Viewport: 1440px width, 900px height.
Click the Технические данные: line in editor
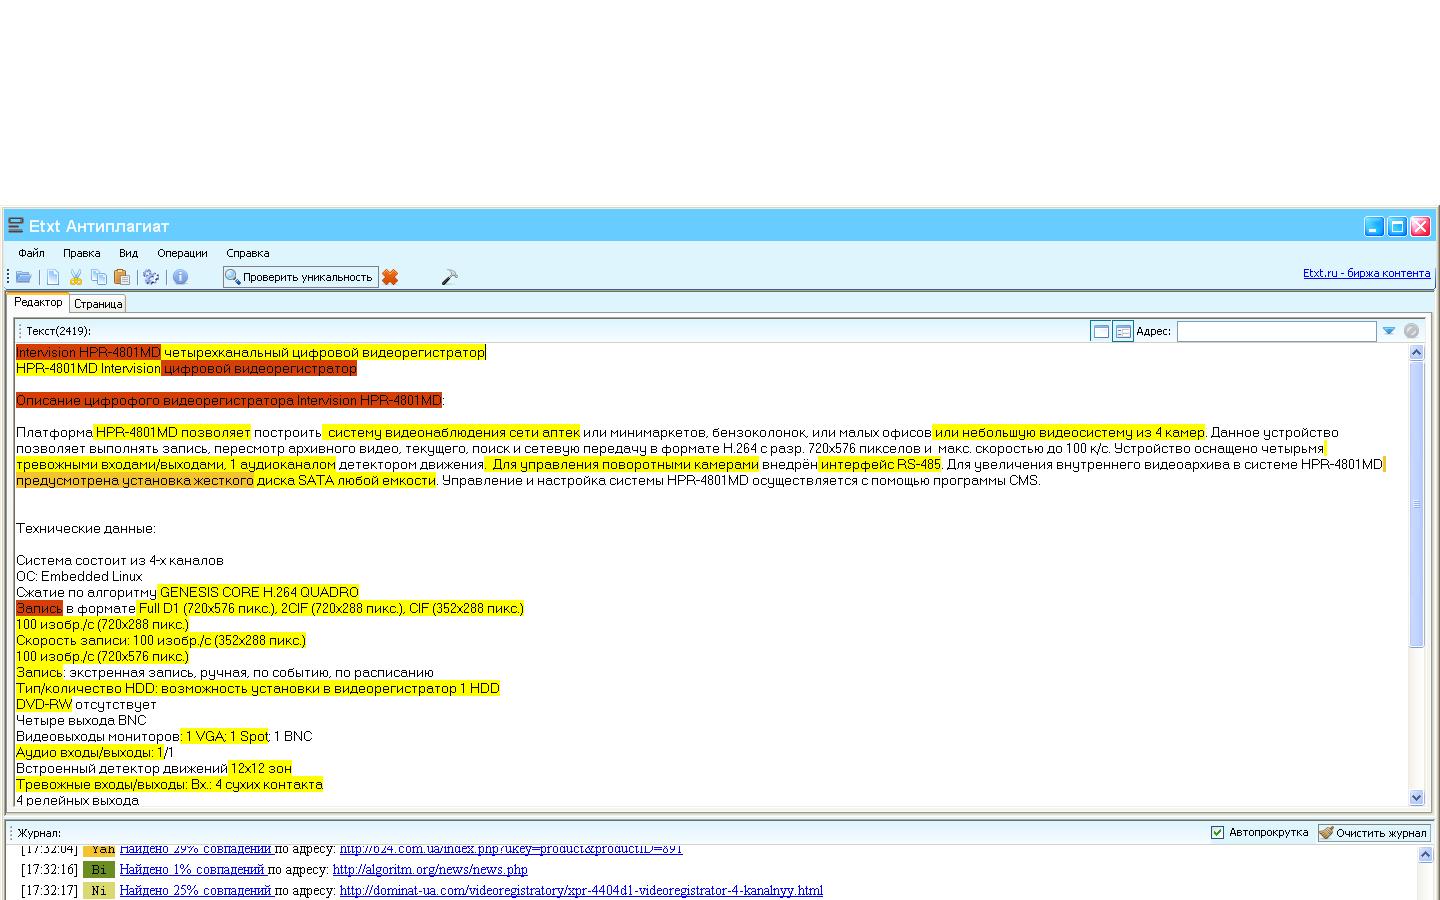[86, 528]
